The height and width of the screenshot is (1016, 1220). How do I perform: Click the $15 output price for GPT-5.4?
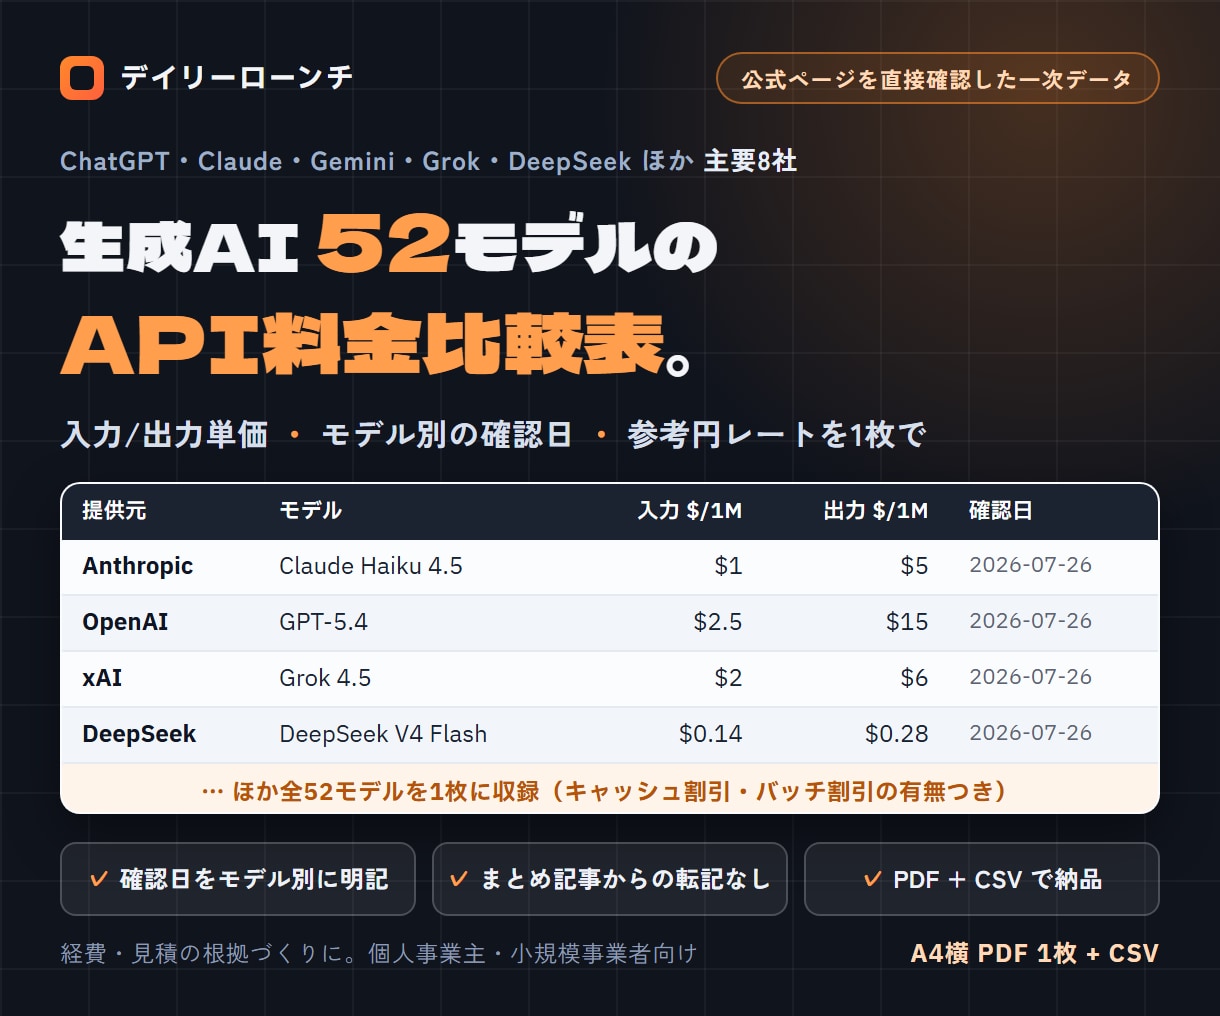[907, 622]
